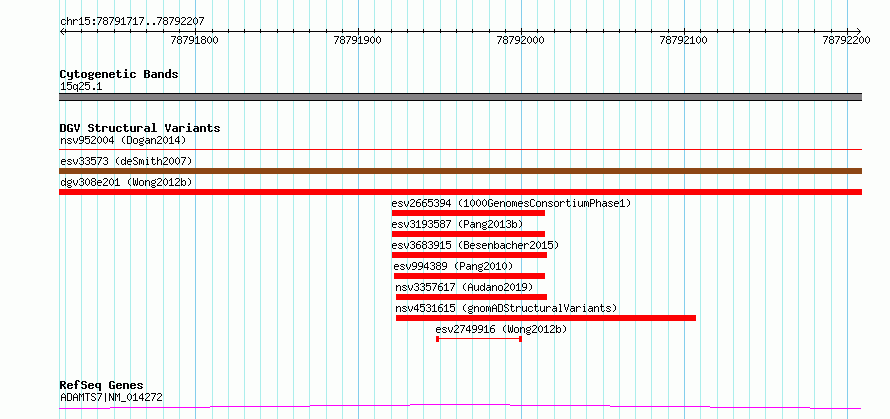Click the chr15:78791717..78792207 coordinate label
Viewport: 890px width, 419px height.
pos(132,22)
